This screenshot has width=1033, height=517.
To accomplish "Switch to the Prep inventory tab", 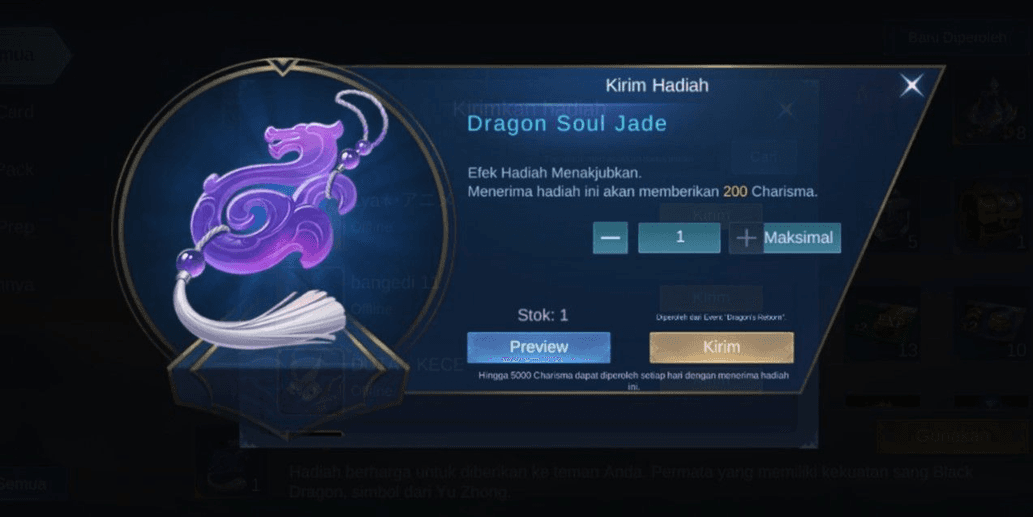I will [18, 227].
